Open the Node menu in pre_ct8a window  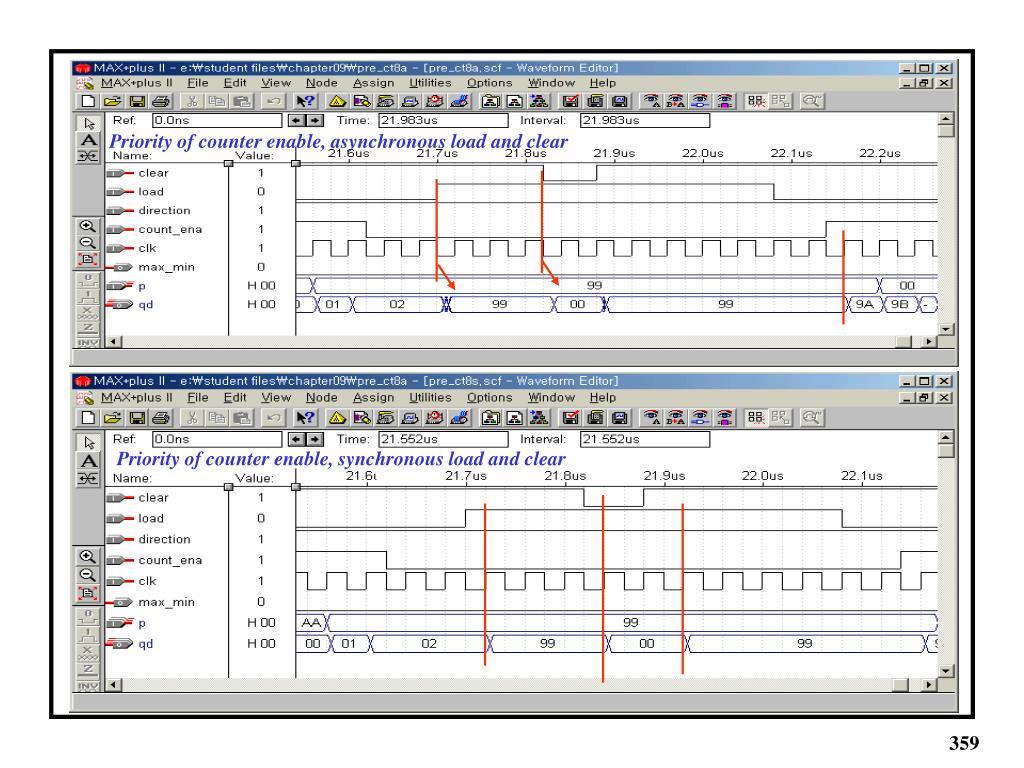(321, 83)
